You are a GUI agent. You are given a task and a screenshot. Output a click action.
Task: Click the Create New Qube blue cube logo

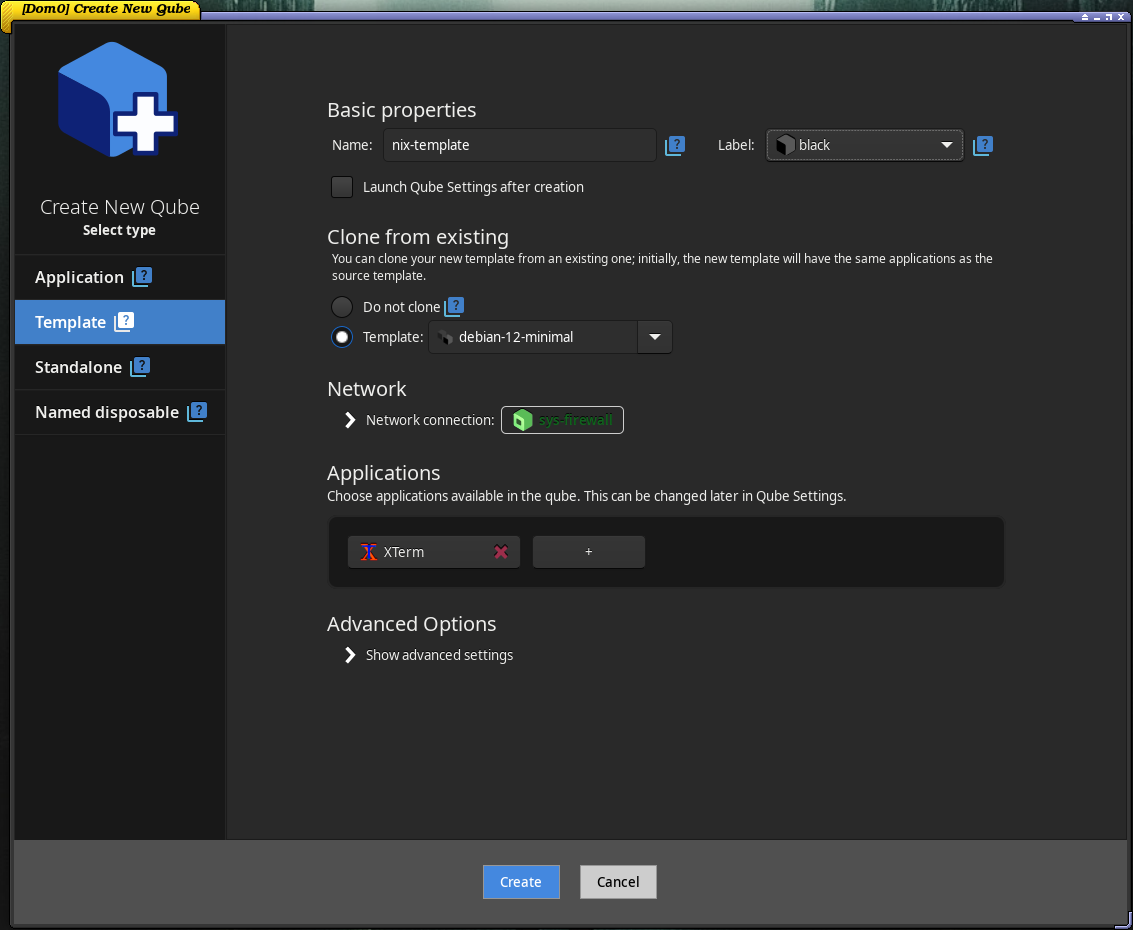point(119,99)
